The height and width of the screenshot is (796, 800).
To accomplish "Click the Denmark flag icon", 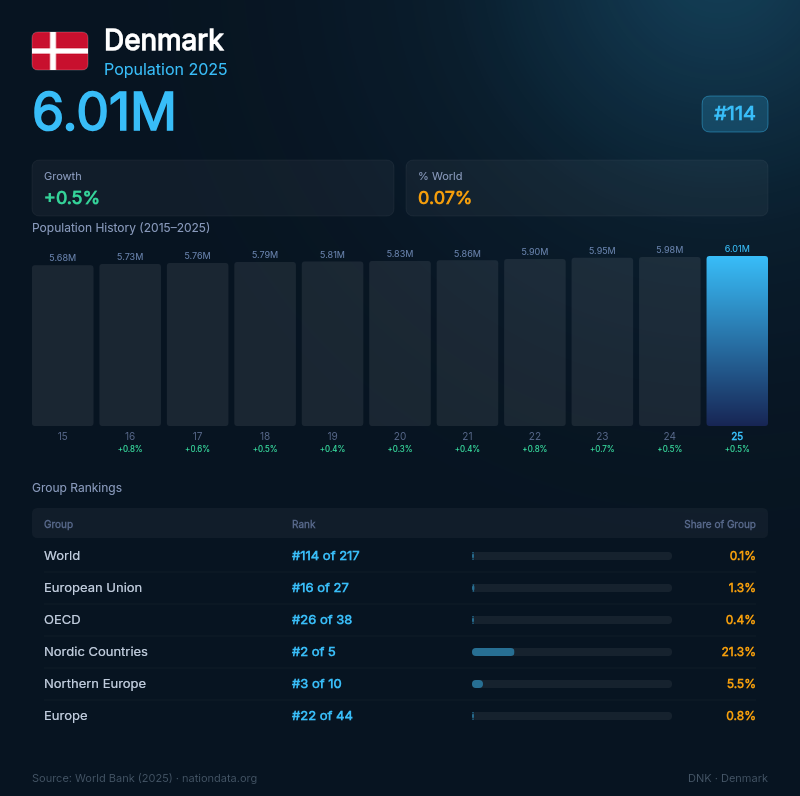I will pos(60,51).
